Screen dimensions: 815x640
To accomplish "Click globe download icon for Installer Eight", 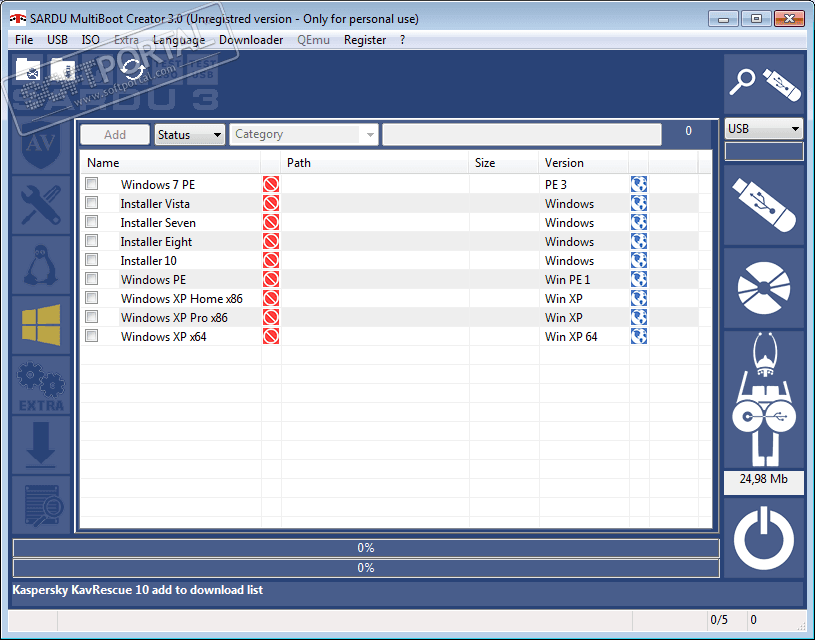I will 639,241.
